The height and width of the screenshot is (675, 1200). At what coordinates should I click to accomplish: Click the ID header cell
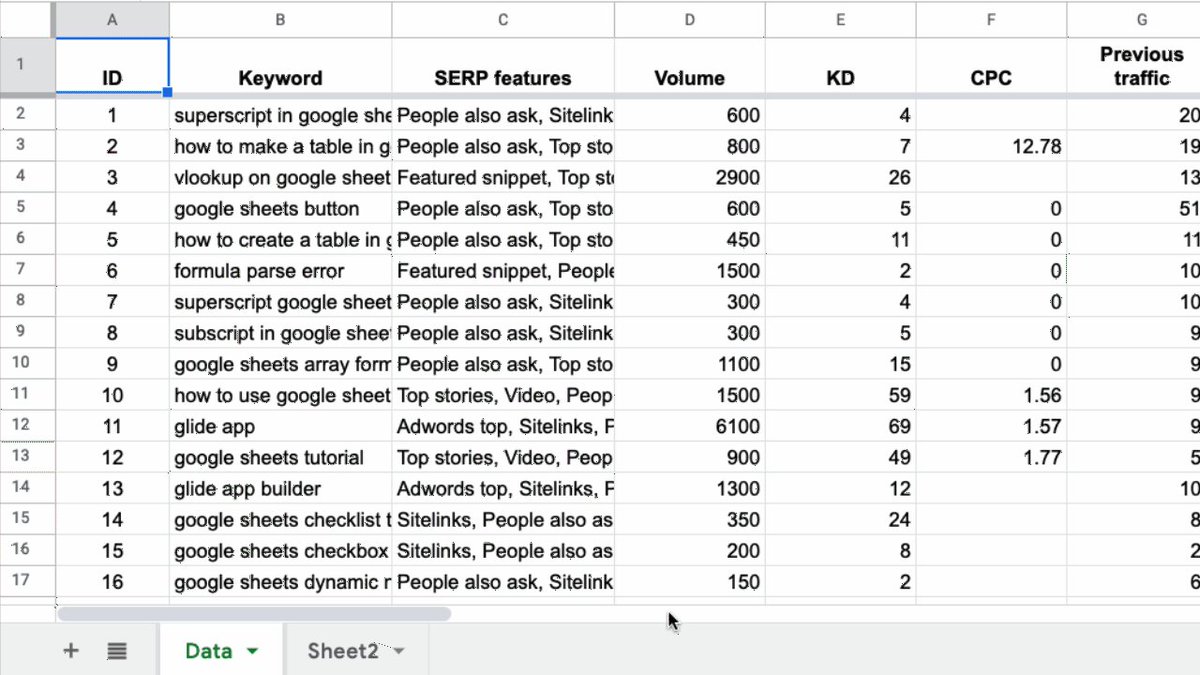tap(112, 67)
